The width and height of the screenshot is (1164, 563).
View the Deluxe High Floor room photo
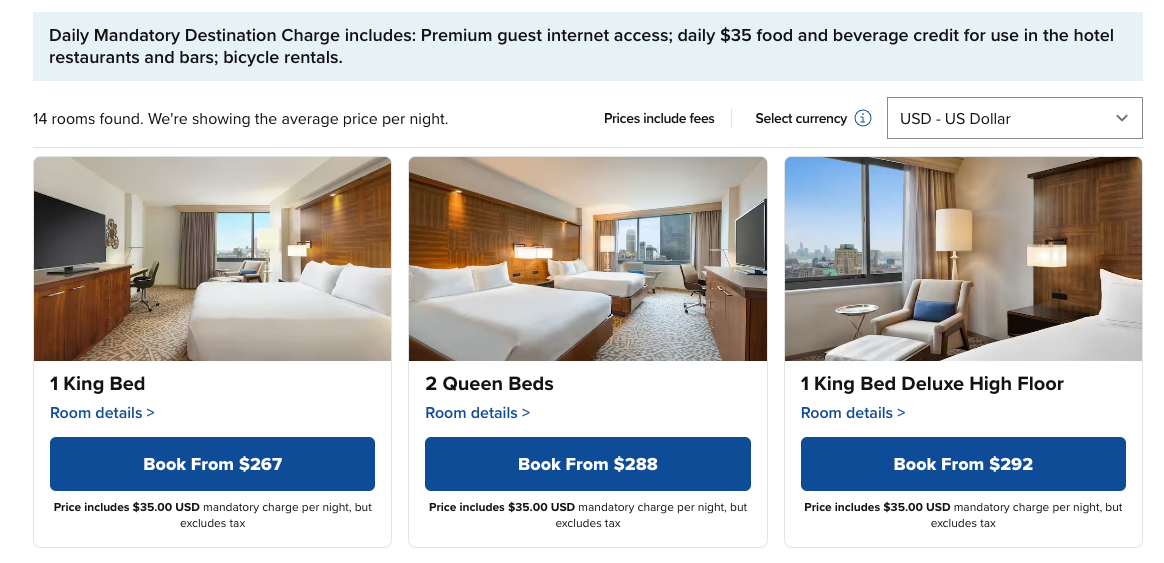point(963,258)
